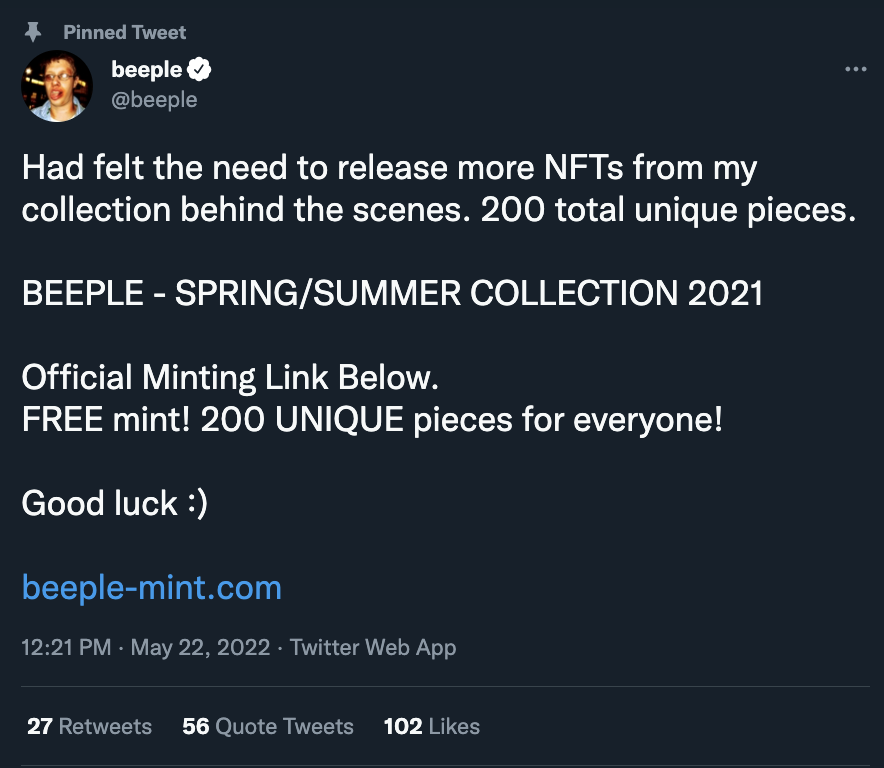Click the 'Official Minting Link Below' text
Viewport: 884px width, 768px height.
click(230, 377)
